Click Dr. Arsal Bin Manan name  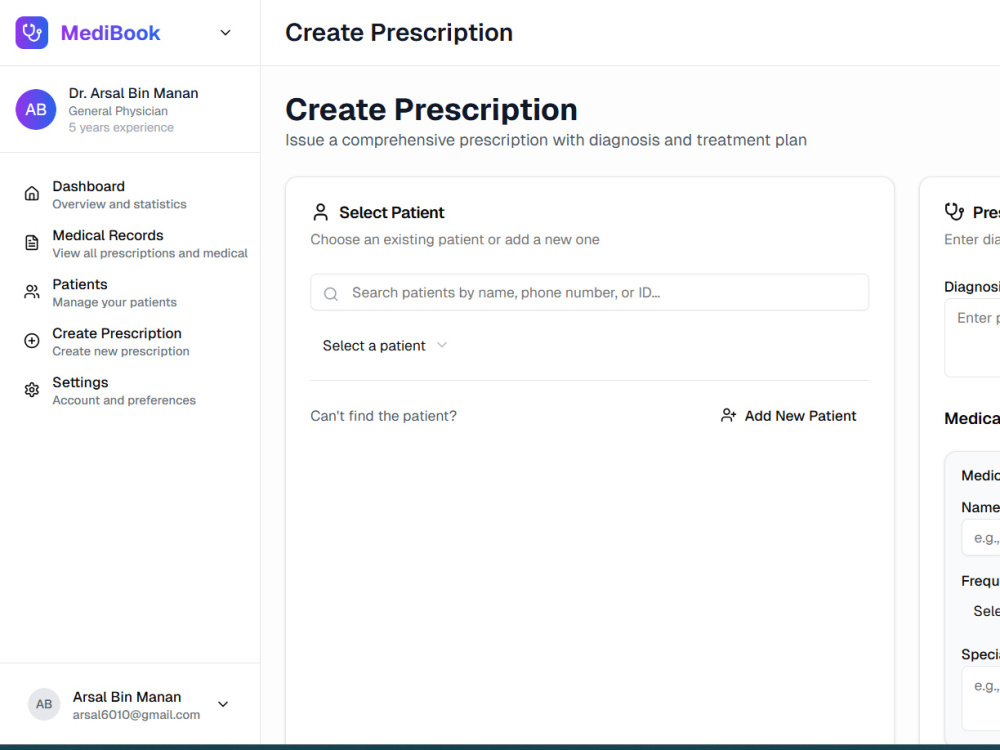point(133,93)
